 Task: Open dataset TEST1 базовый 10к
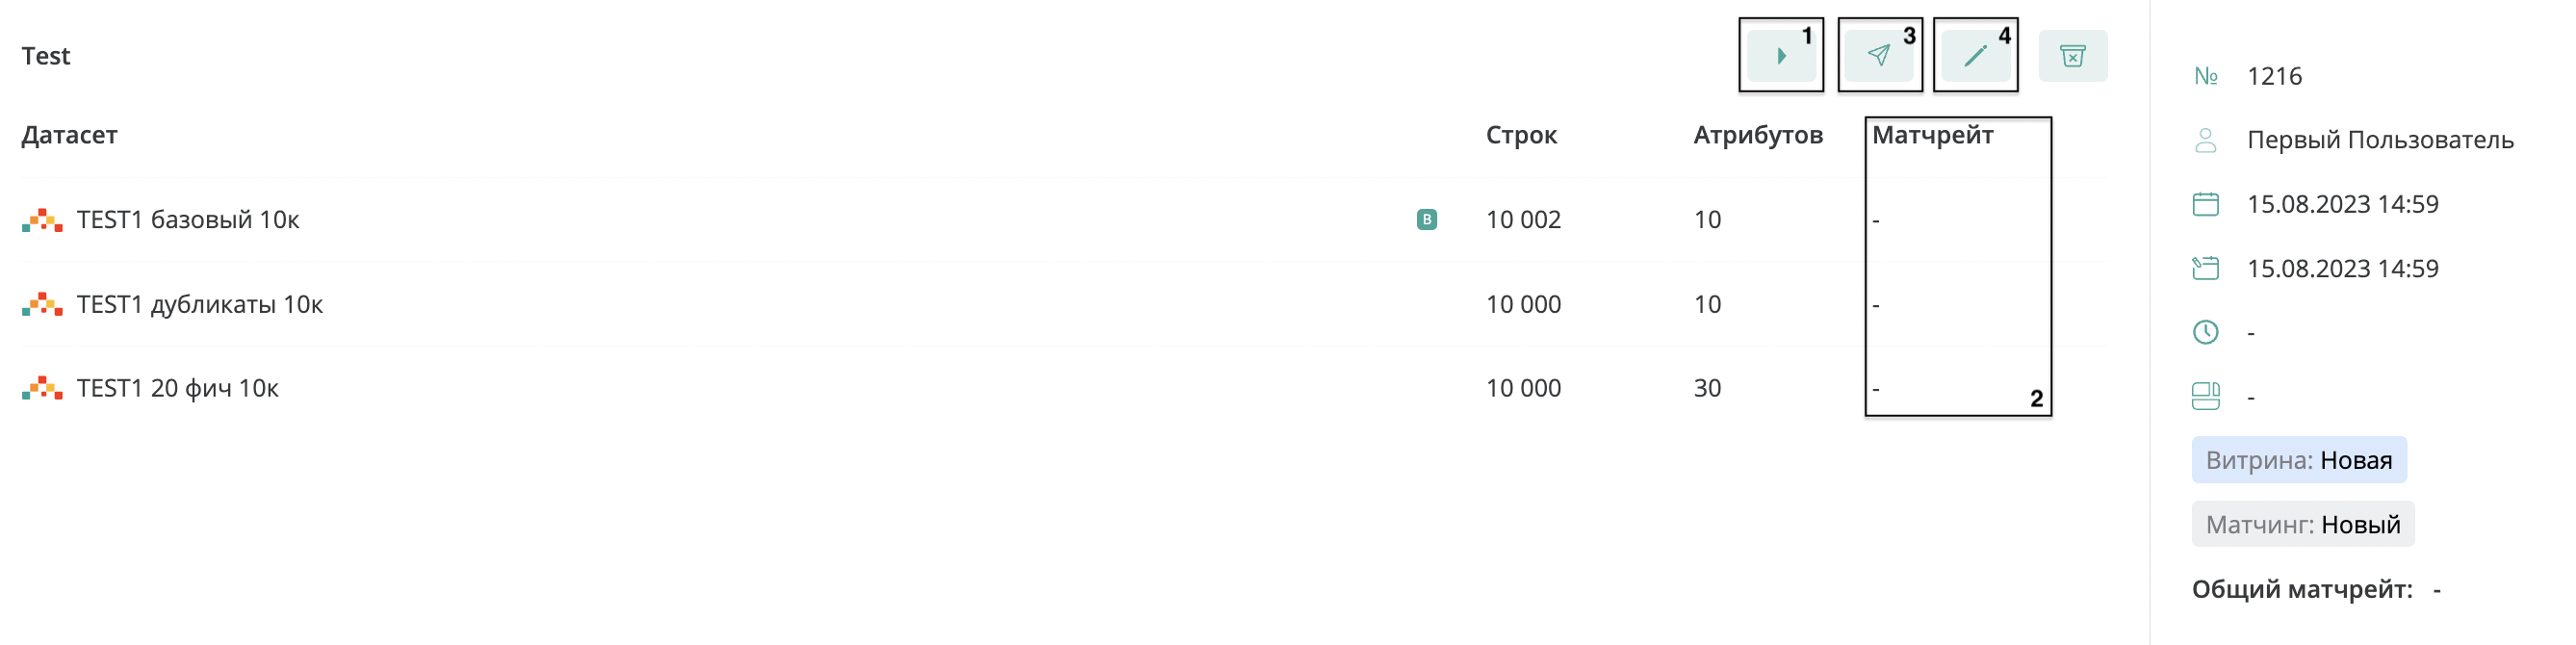click(188, 220)
